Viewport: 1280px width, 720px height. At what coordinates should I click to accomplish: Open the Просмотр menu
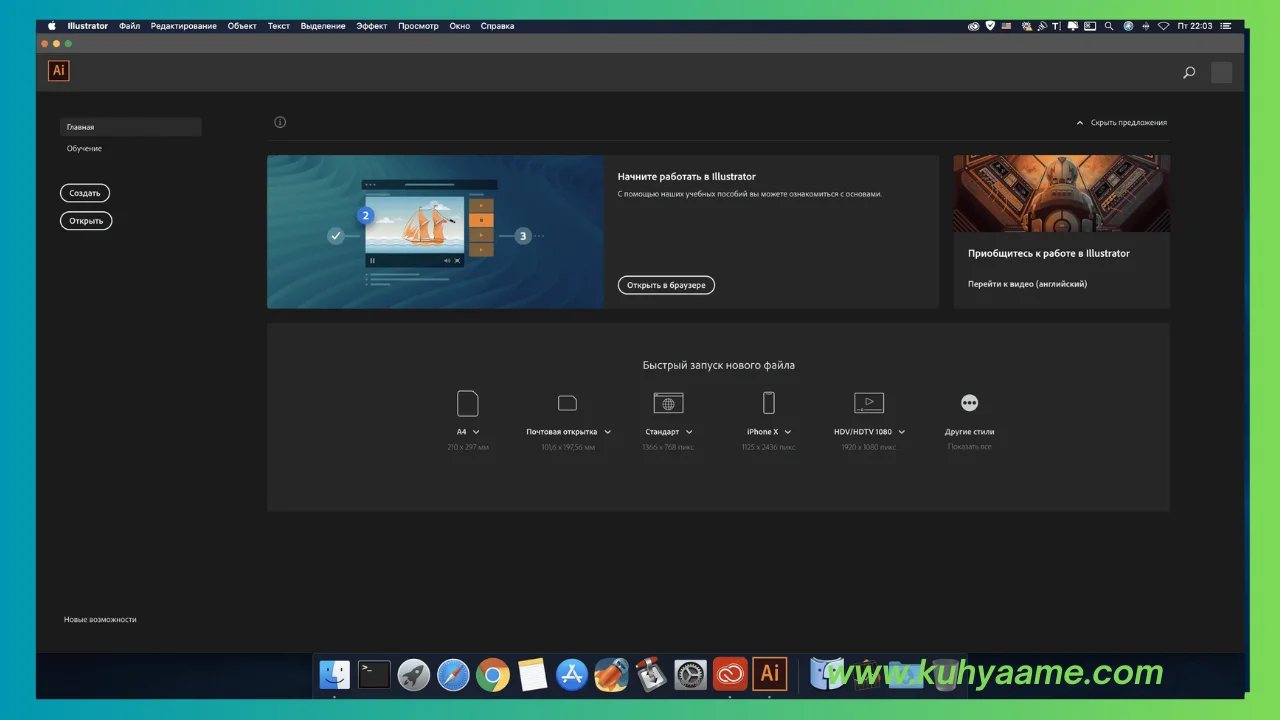[418, 26]
